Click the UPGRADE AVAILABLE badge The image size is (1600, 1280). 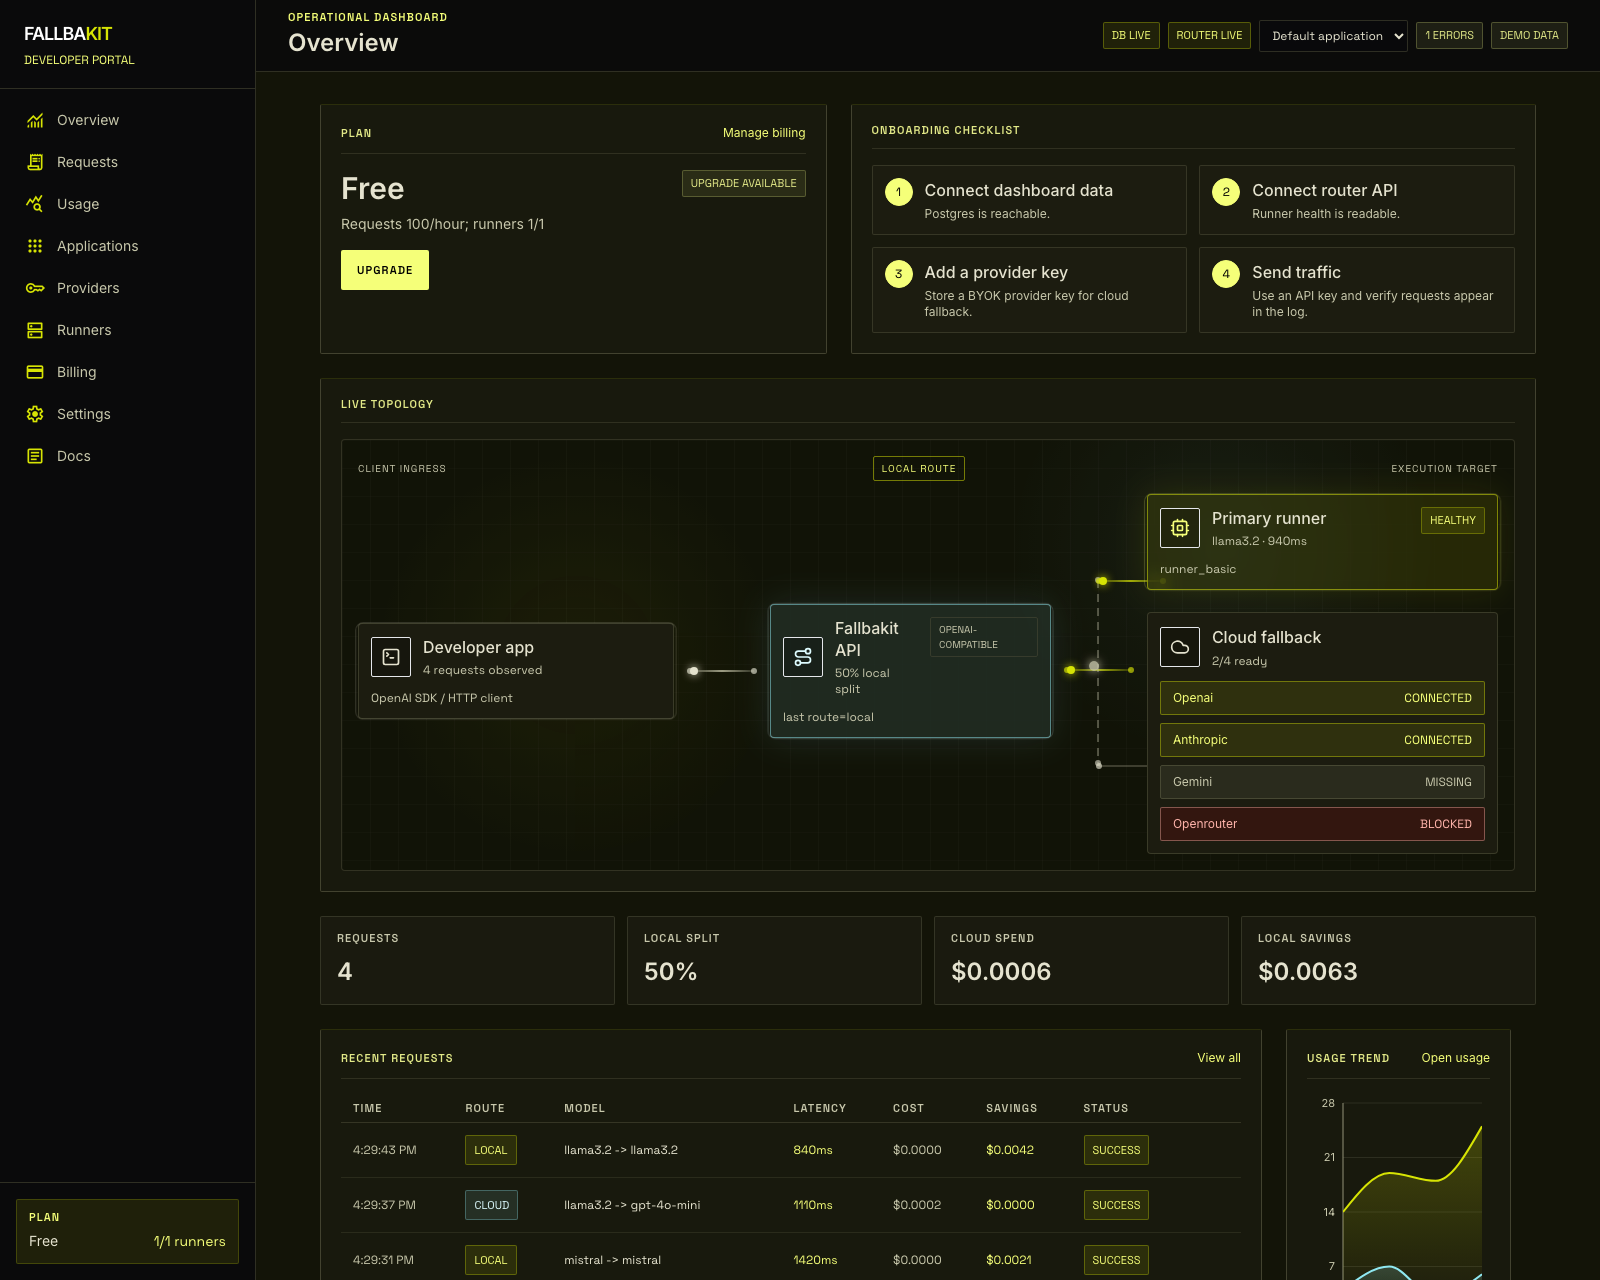[x=743, y=183]
